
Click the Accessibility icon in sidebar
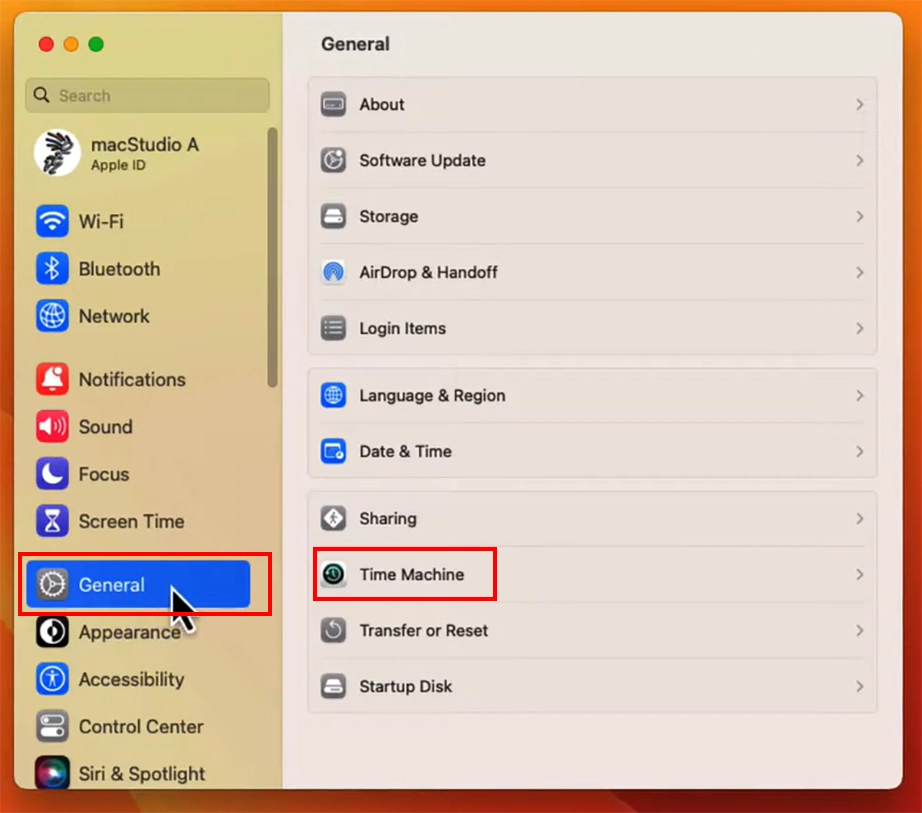click(x=52, y=679)
